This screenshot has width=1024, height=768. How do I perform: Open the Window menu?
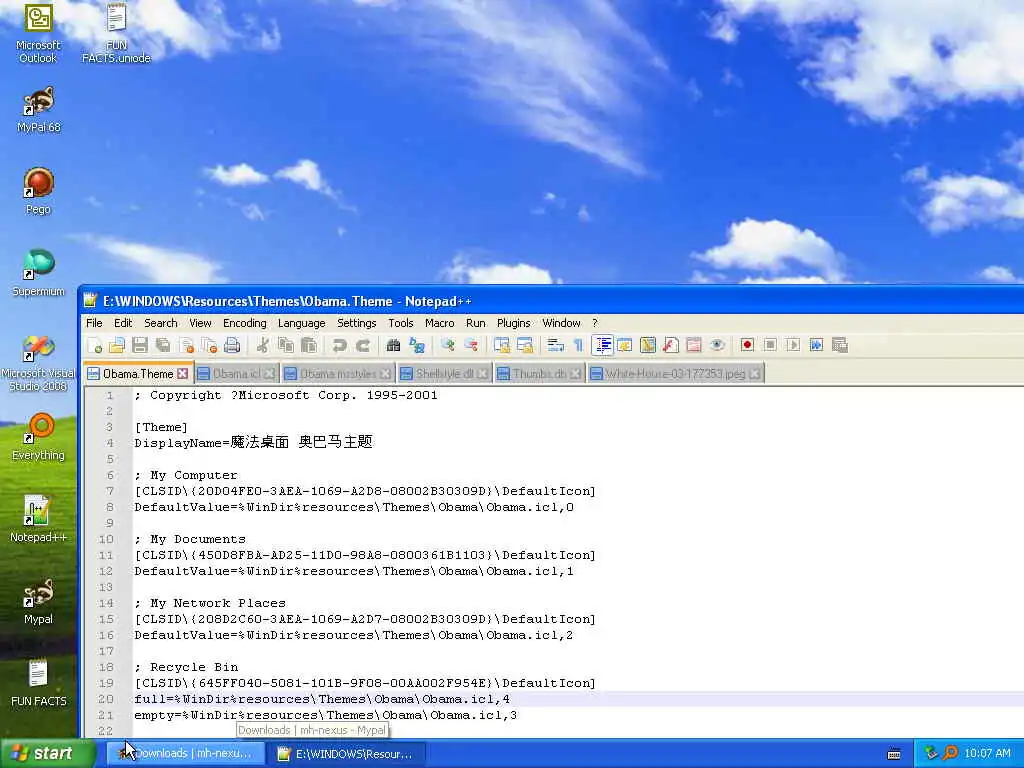tap(561, 323)
